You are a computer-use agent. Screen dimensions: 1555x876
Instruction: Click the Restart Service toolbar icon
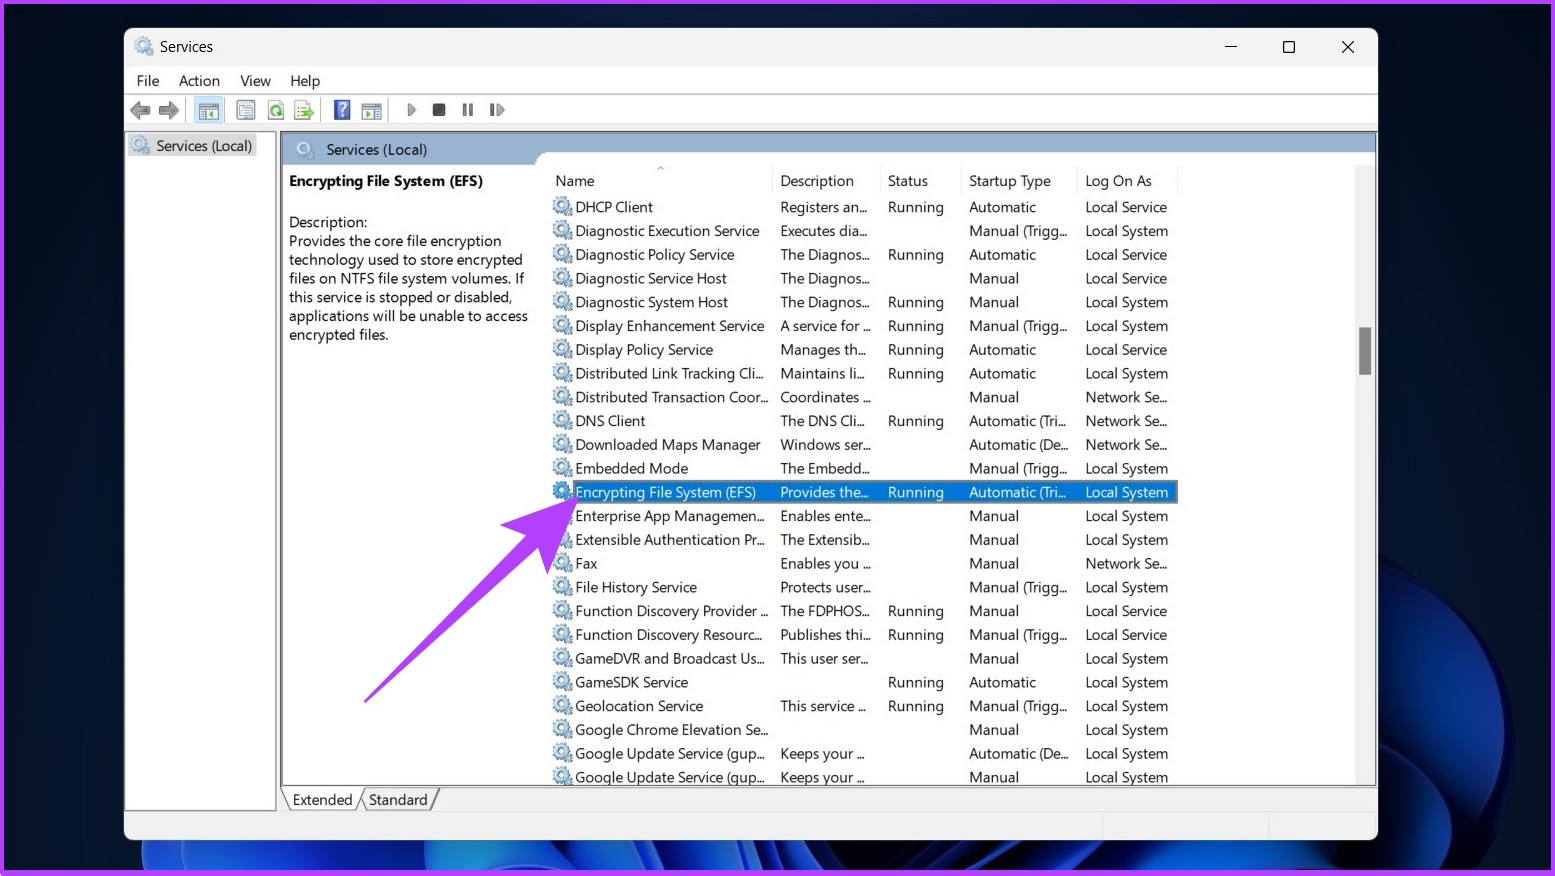click(x=497, y=110)
